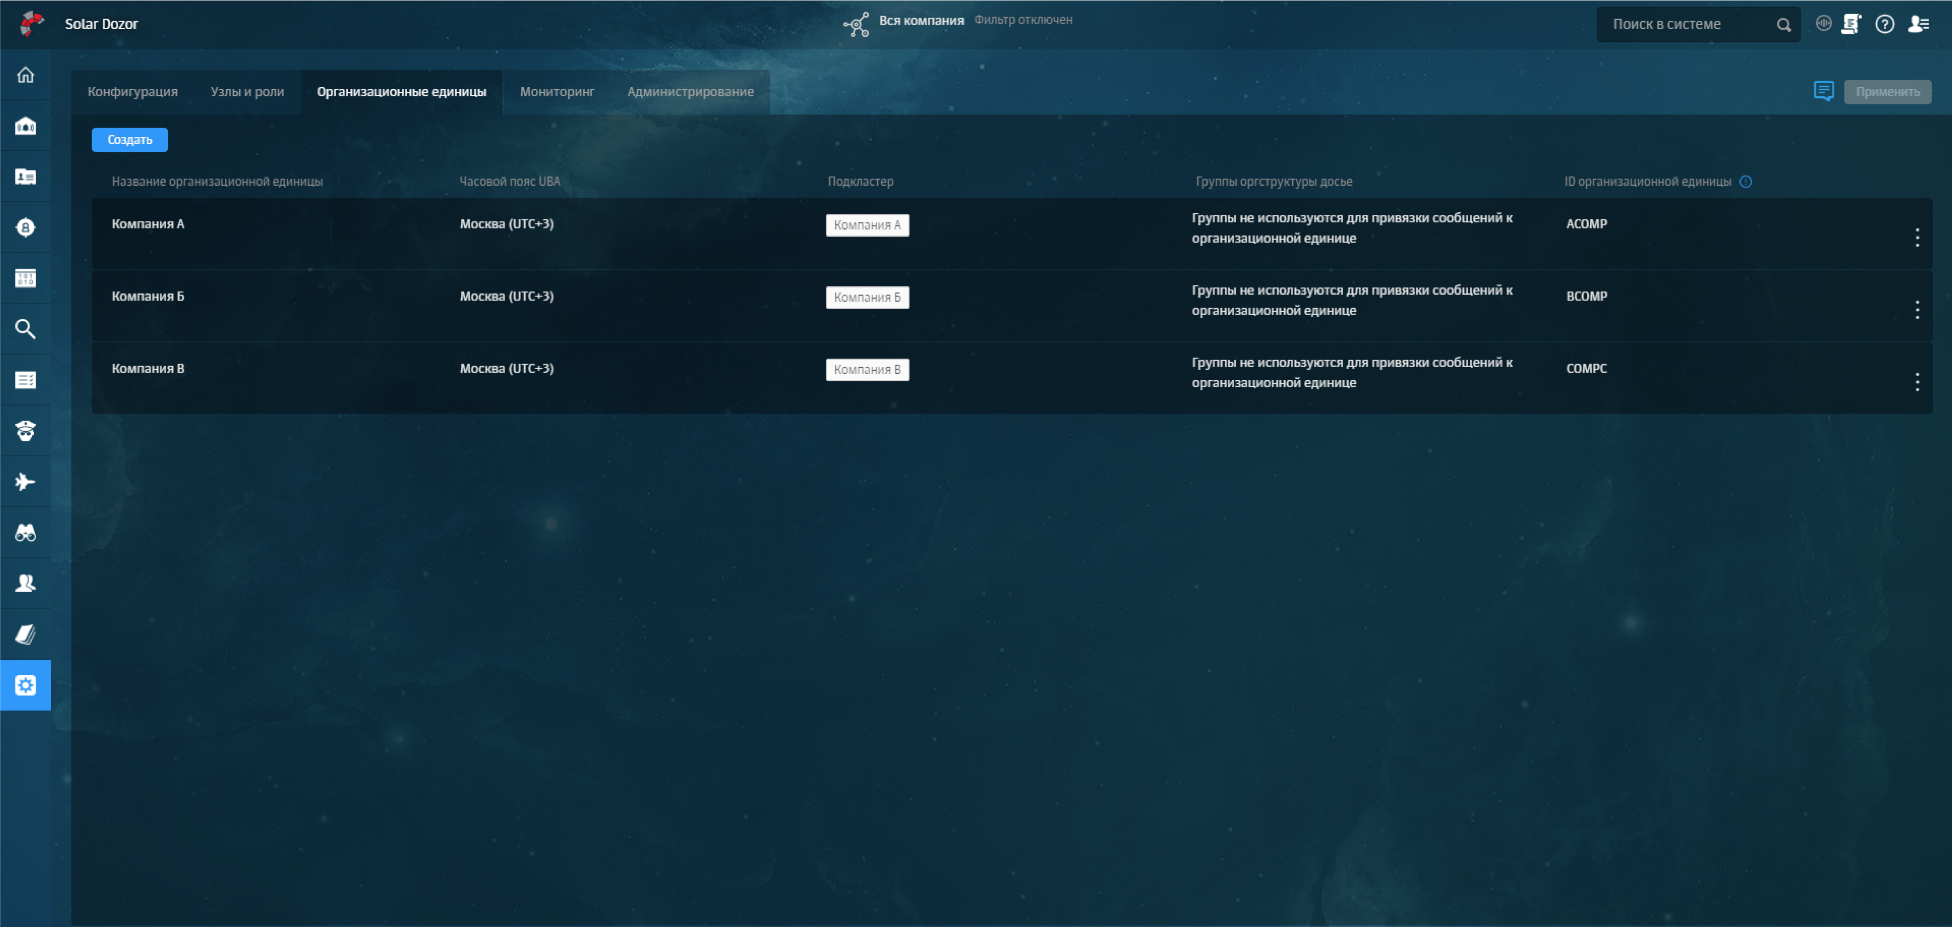
Task: Open the crosshair target sidebar section
Action: [26, 228]
